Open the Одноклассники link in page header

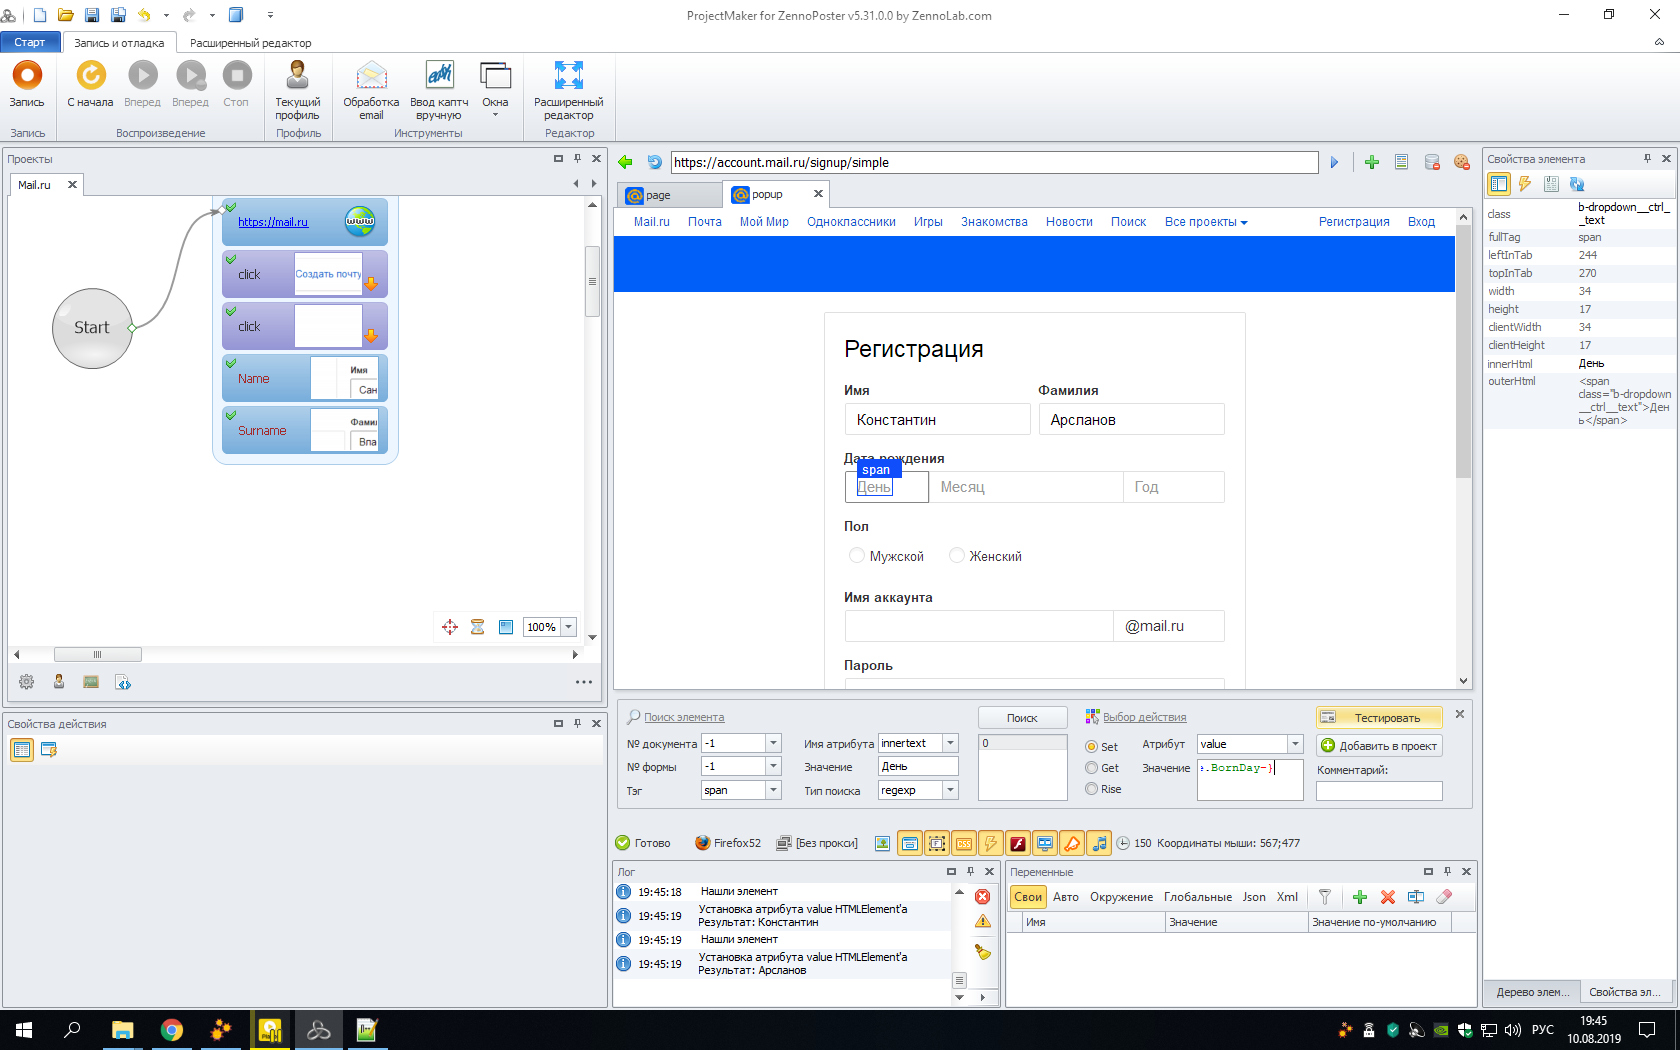[x=851, y=222]
